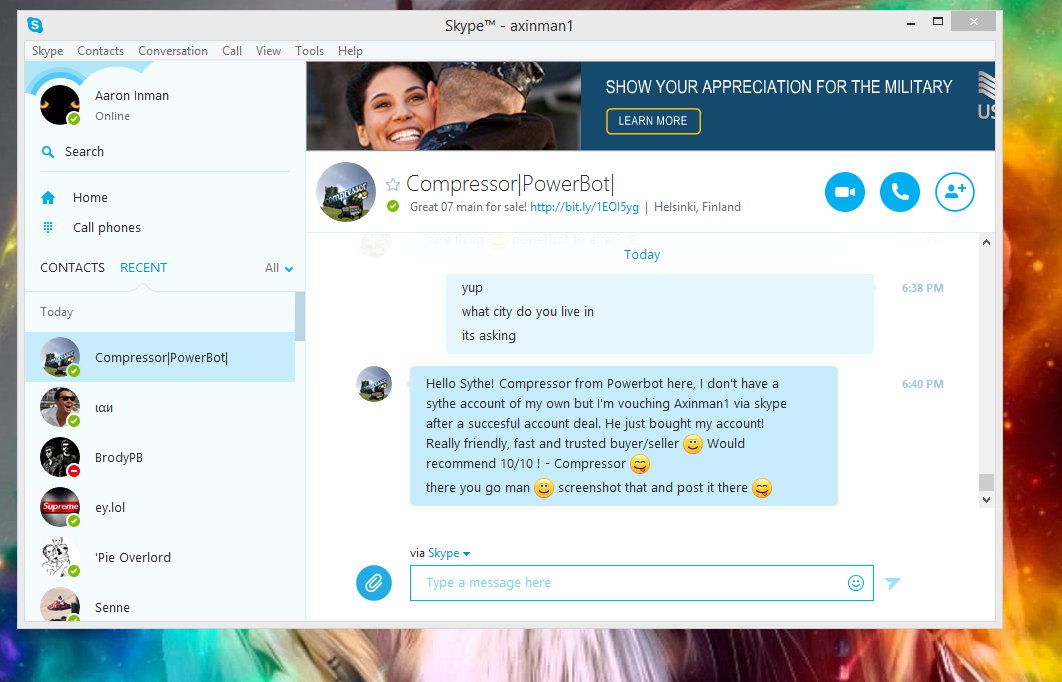Open the Contacts menu
Screen dimensions: 1062x682
coord(100,51)
